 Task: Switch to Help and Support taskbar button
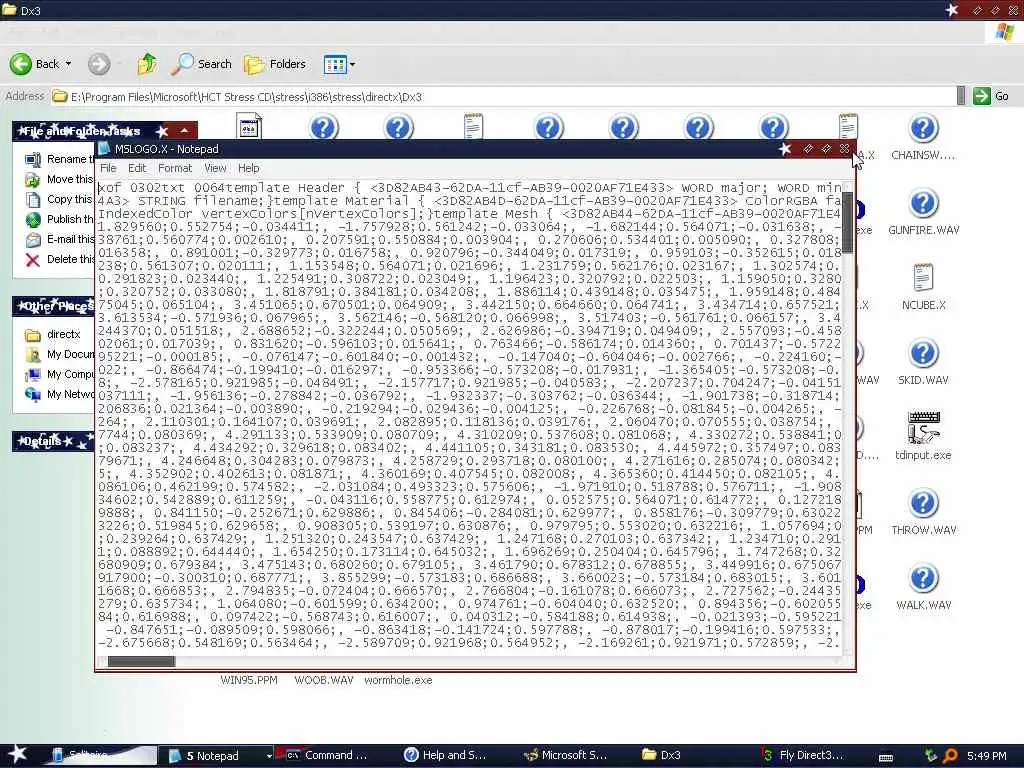click(x=445, y=756)
